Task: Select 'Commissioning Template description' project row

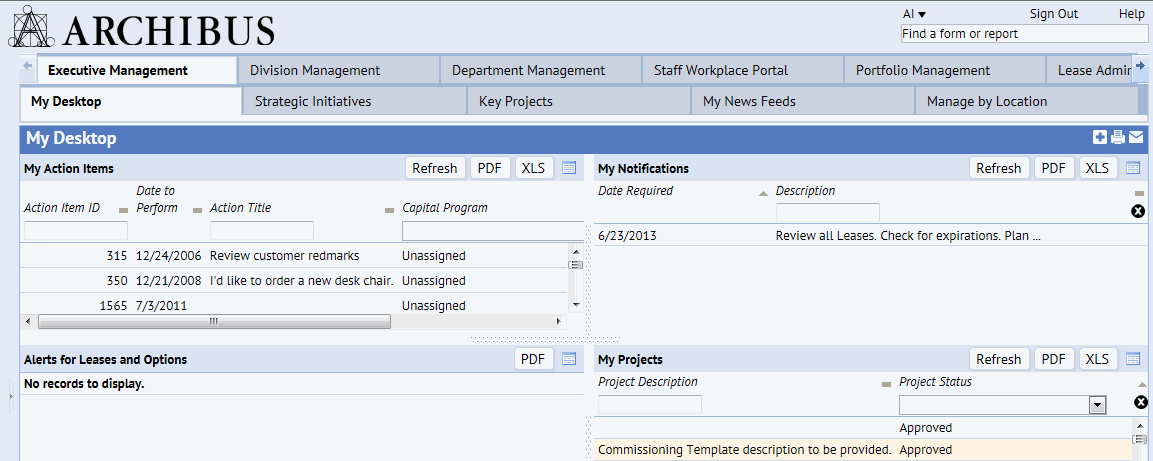Action: (862, 449)
